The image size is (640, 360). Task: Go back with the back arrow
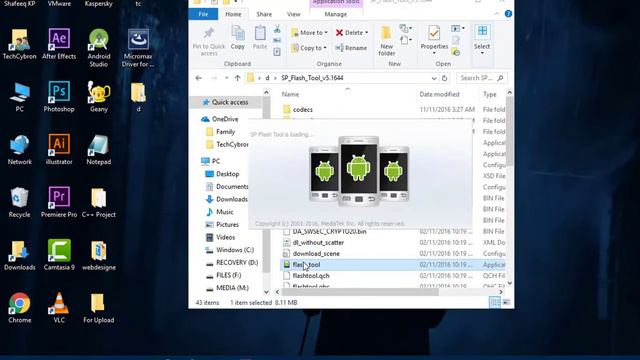click(x=198, y=78)
